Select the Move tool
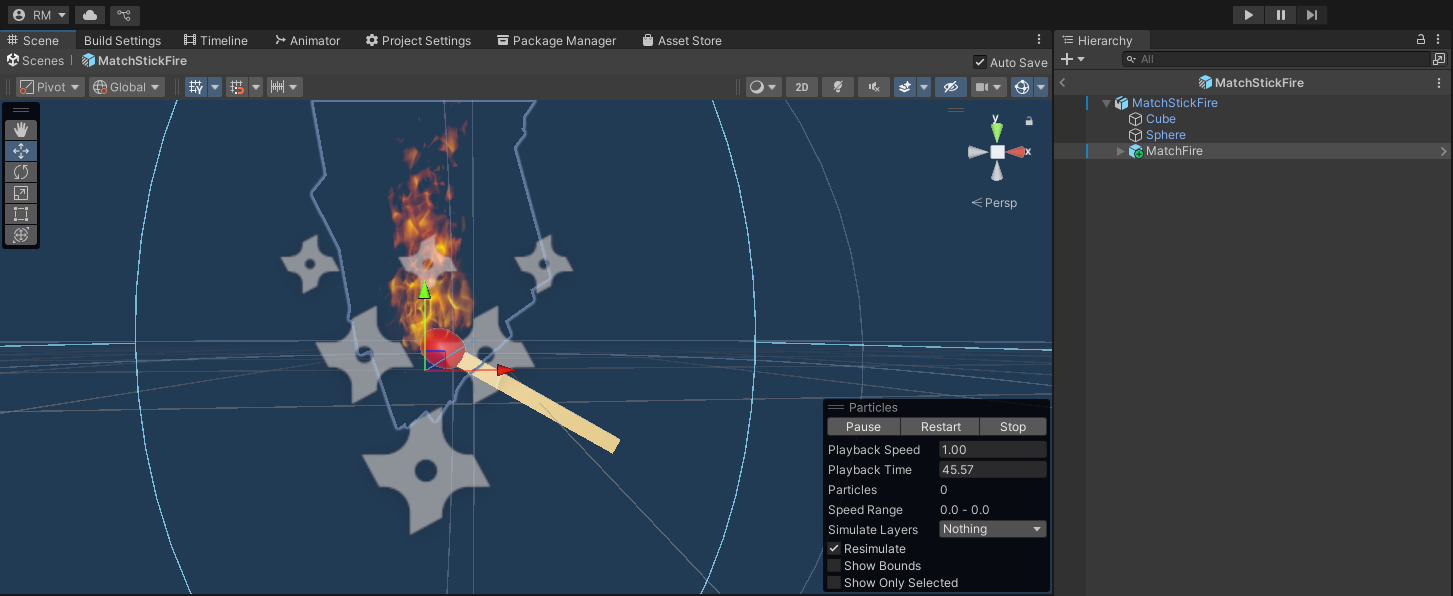Image resolution: width=1453 pixels, height=596 pixels. pos(21,151)
